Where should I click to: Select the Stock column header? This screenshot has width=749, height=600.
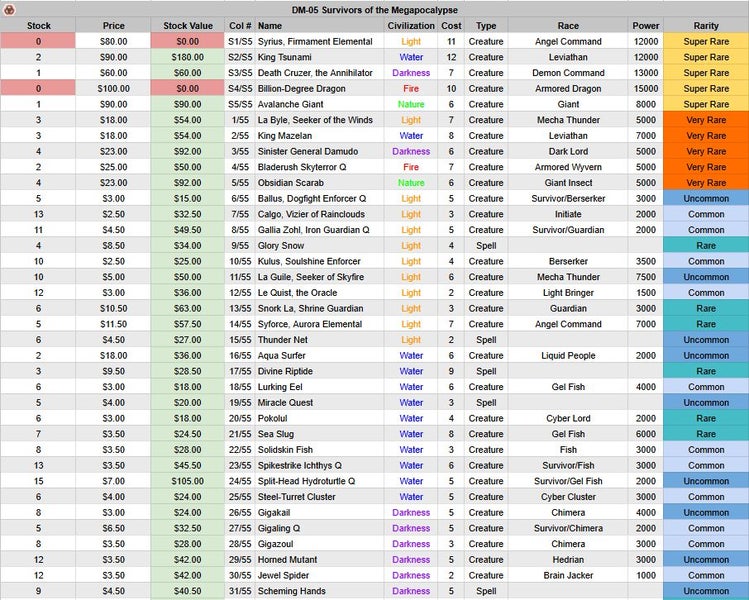click(x=38, y=26)
